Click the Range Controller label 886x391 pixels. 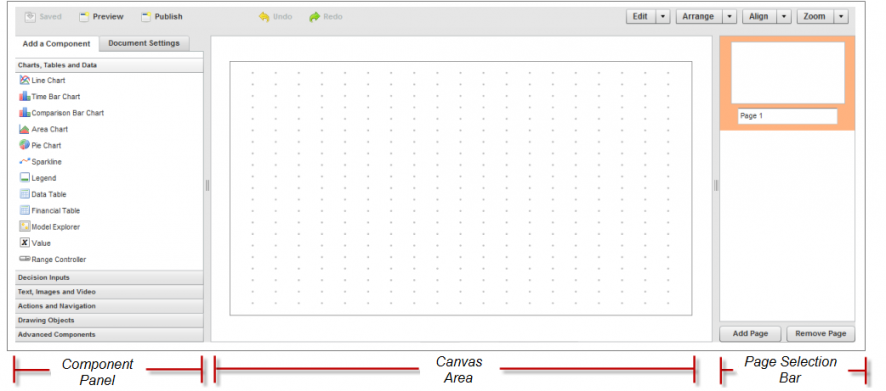[x=59, y=260]
